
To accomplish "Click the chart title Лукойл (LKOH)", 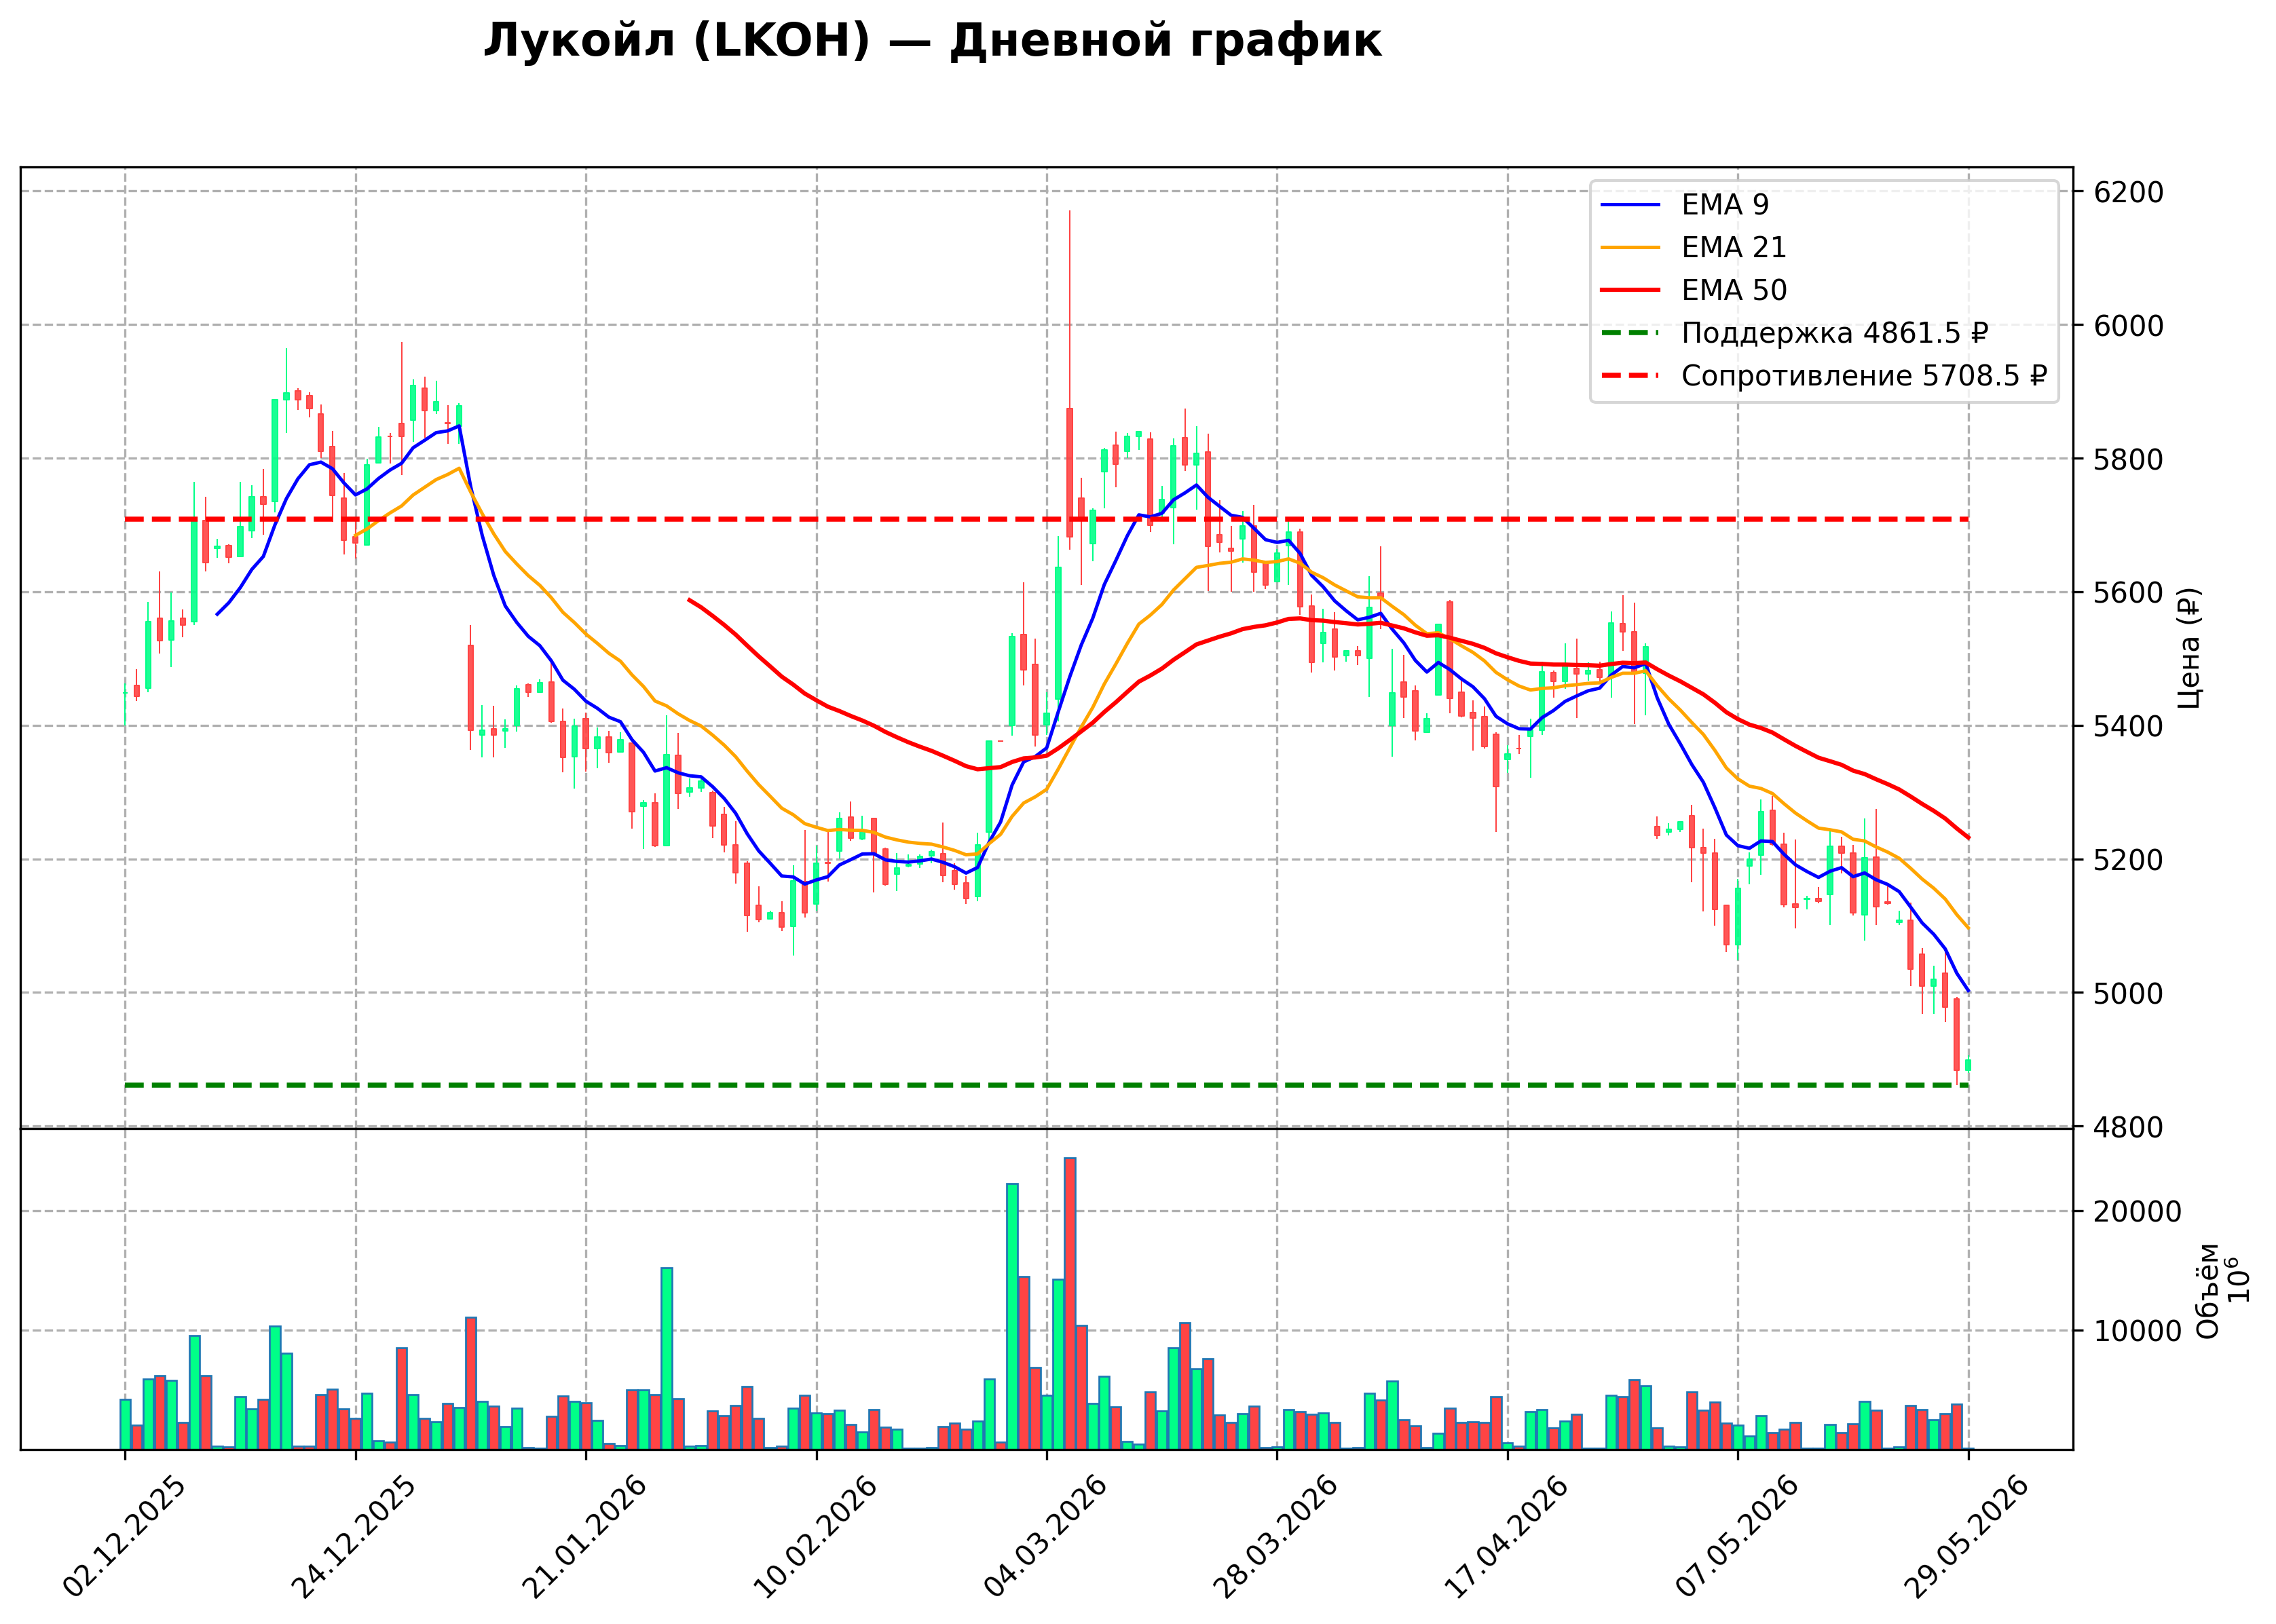I will pyautogui.click(x=678, y=42).
